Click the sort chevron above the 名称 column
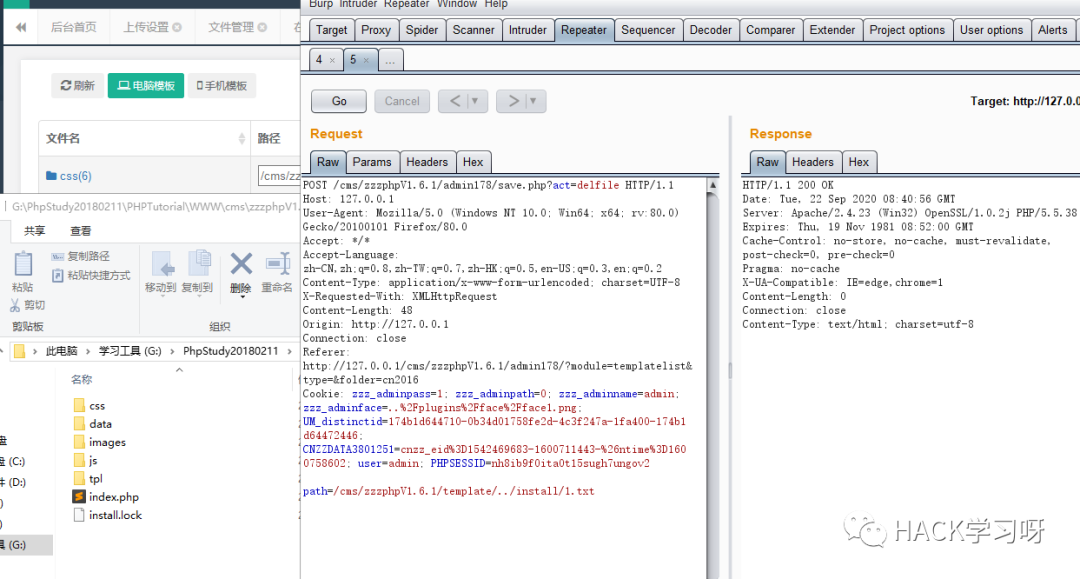This screenshot has height=579, width=1080. tap(179, 370)
